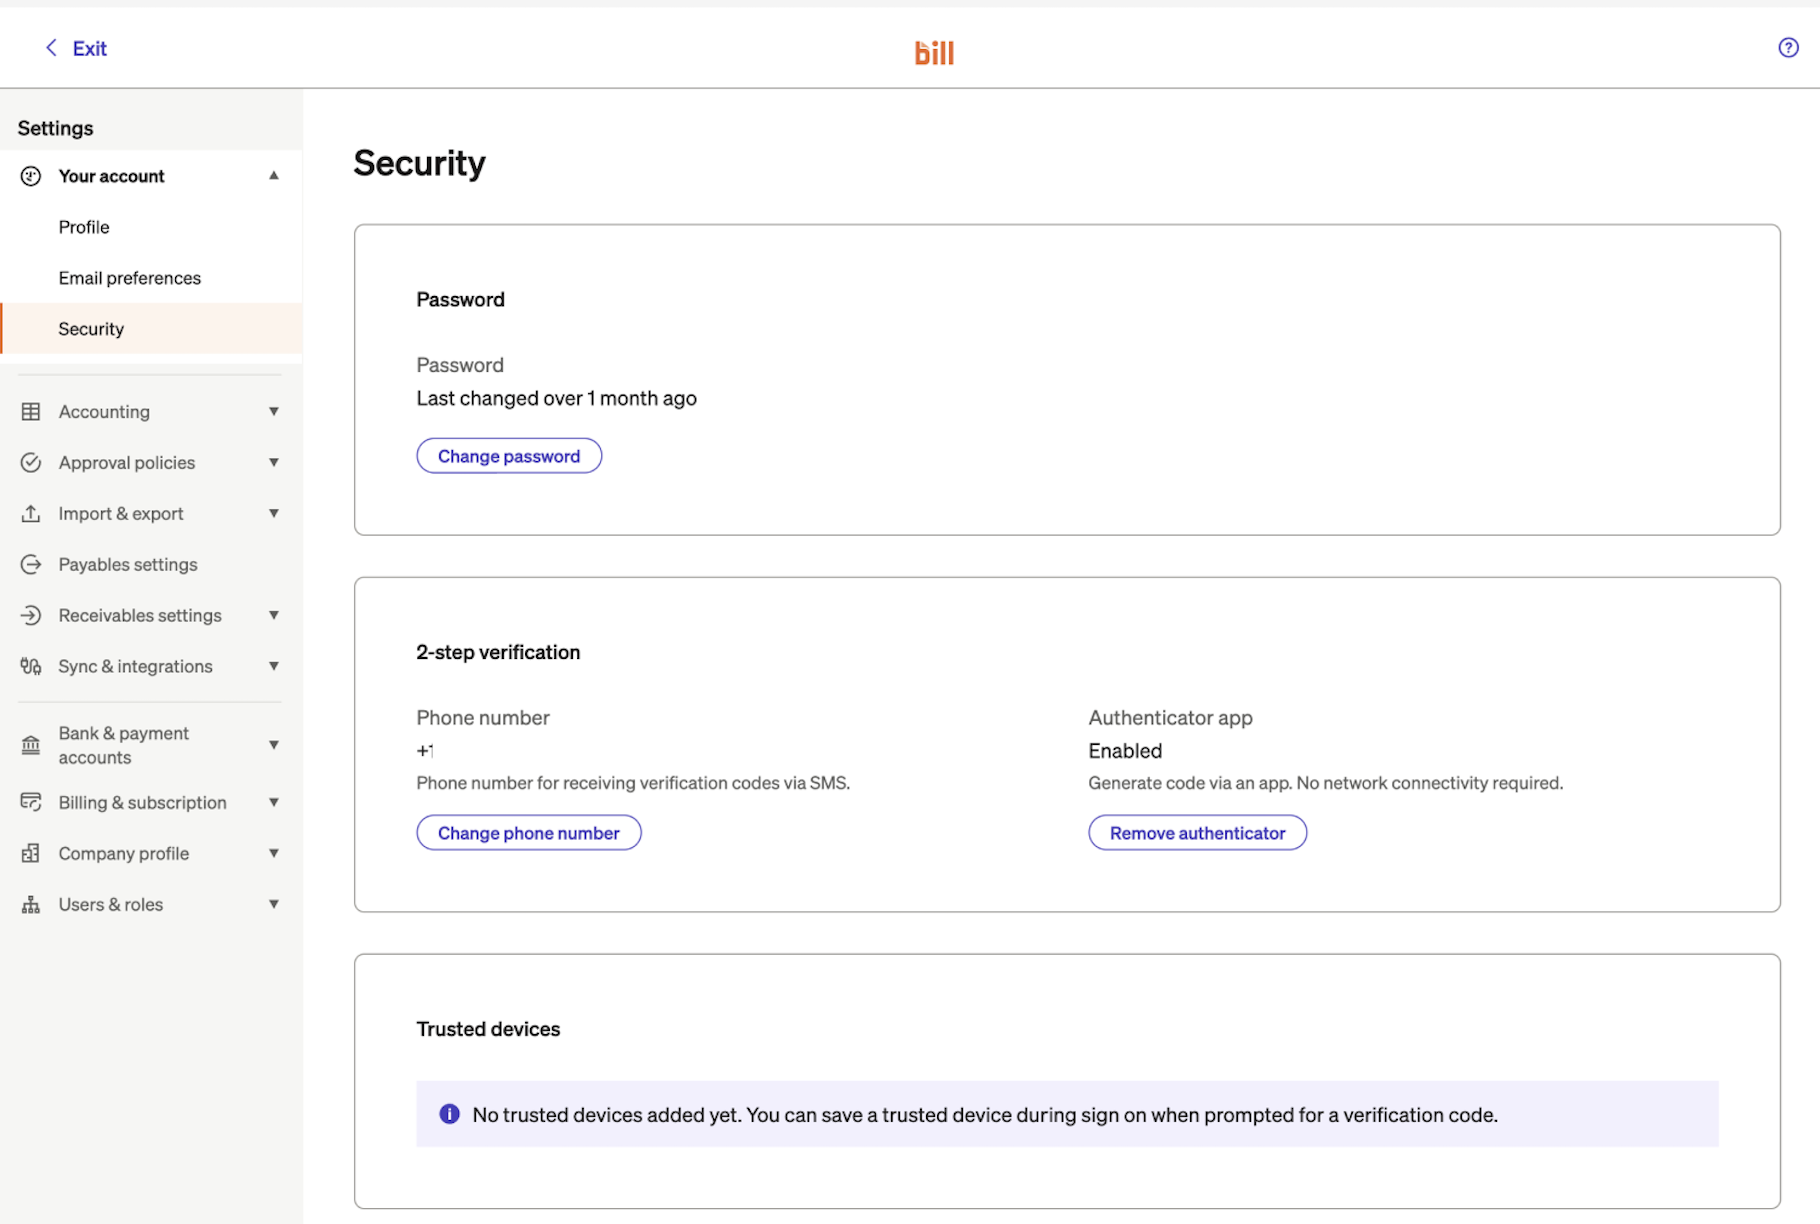The height and width of the screenshot is (1224, 1820).
Task: Go to Email preferences
Action: (129, 278)
